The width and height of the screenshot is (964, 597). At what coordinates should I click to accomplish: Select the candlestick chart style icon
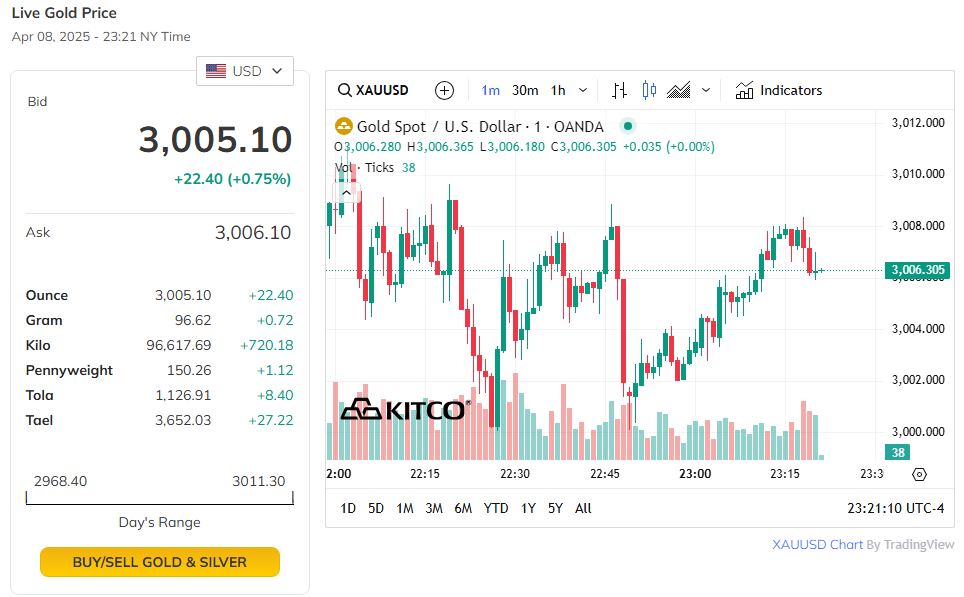647,90
